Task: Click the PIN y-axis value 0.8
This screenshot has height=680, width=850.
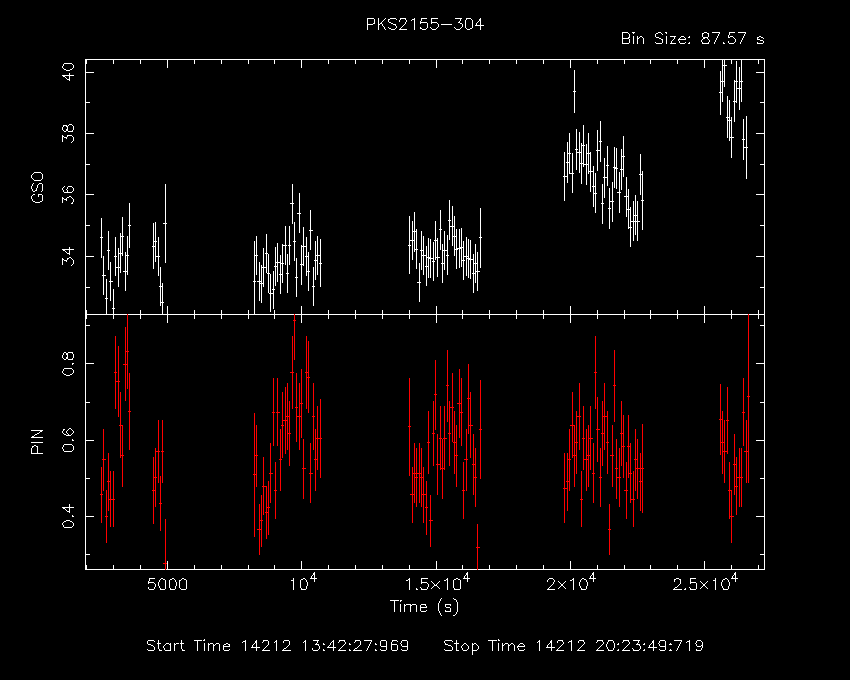Action: point(68,363)
